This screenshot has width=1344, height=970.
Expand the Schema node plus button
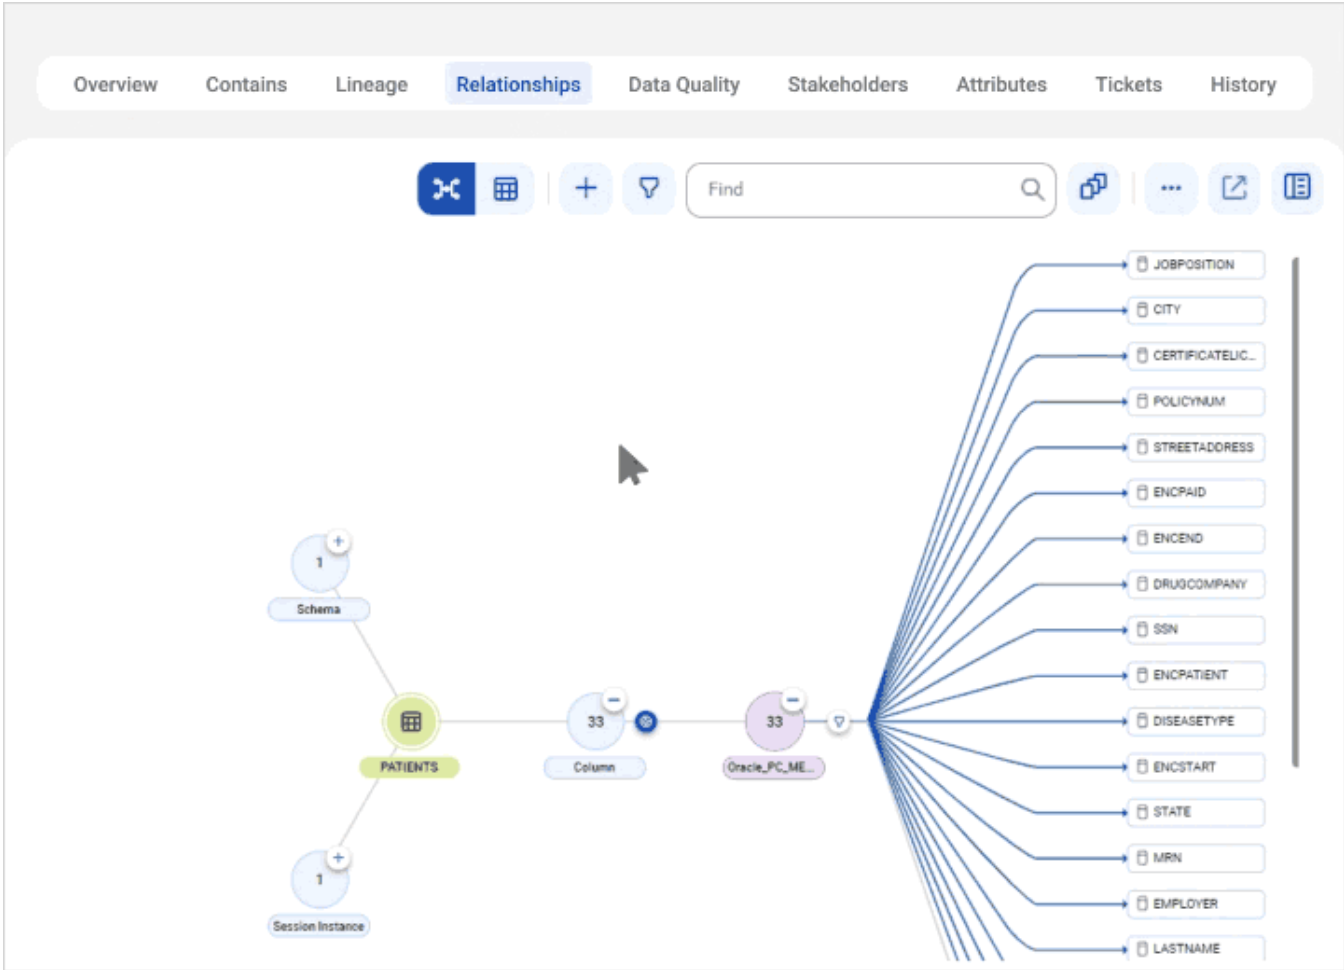(338, 542)
